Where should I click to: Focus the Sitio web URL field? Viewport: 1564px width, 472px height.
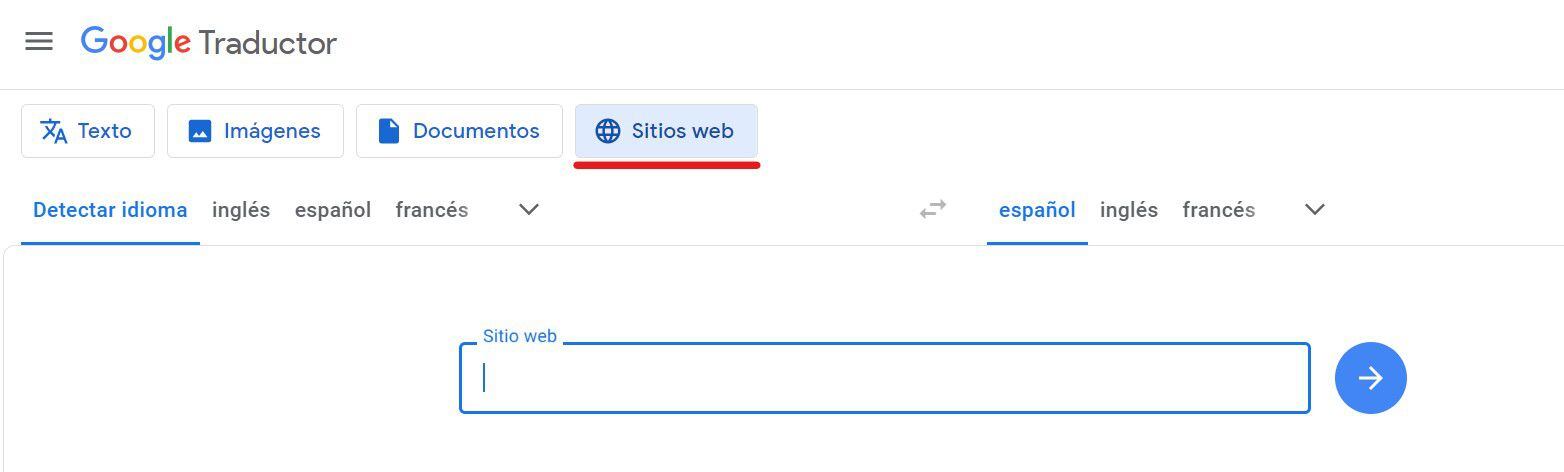click(x=884, y=378)
